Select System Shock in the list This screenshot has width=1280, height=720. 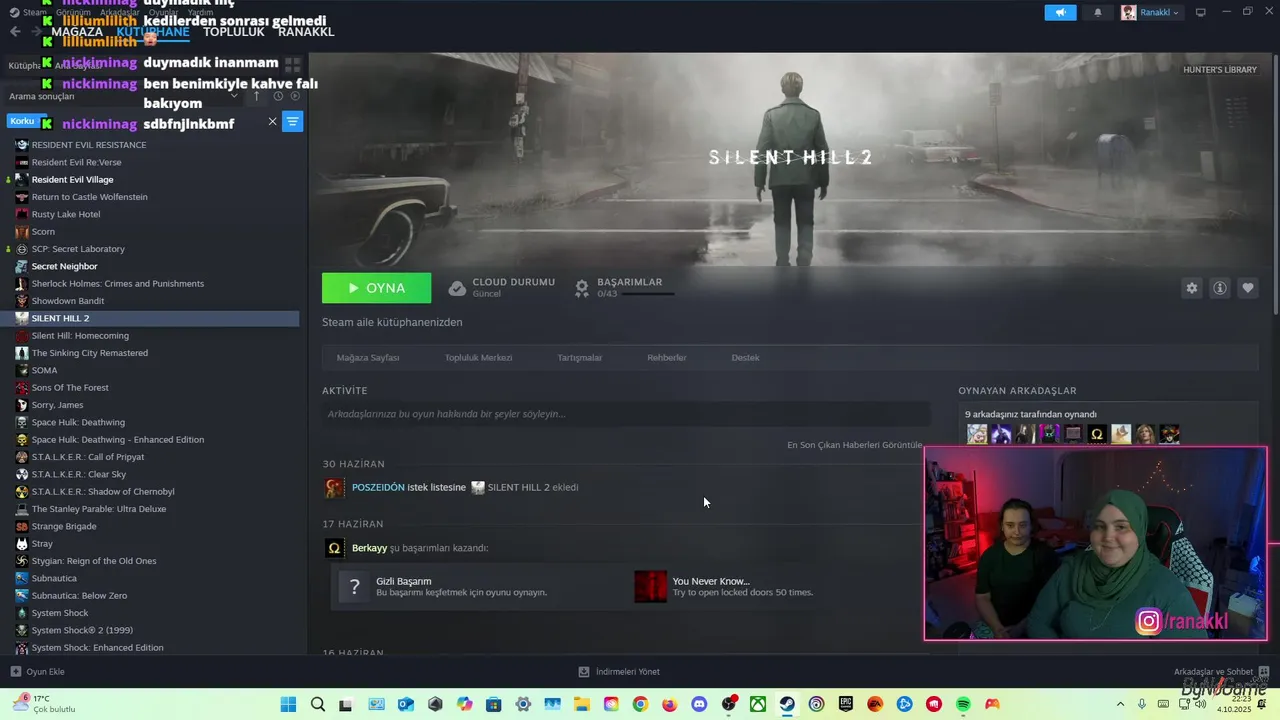point(60,613)
